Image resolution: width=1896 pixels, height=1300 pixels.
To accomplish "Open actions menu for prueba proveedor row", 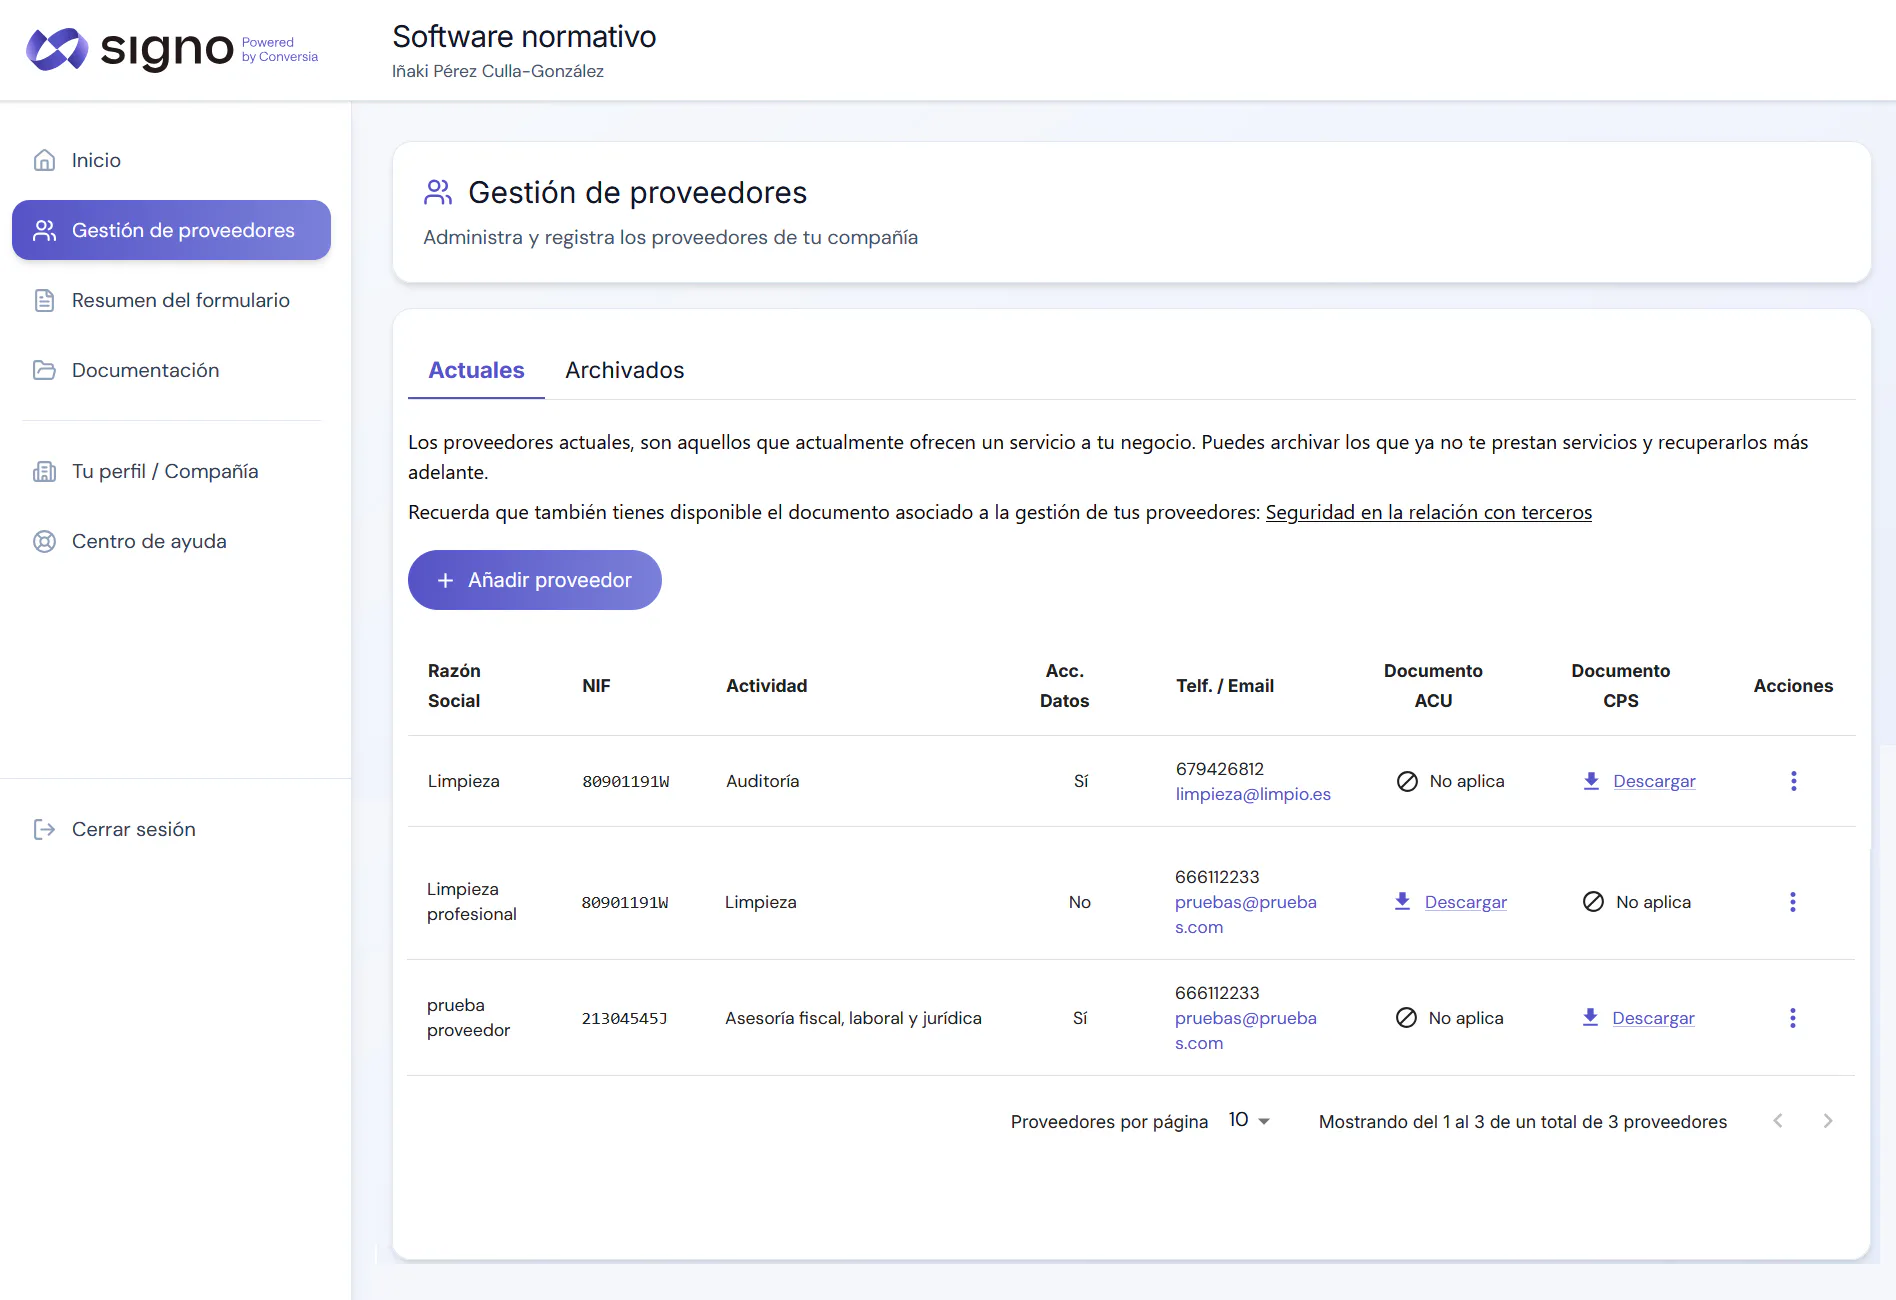I will (x=1792, y=1018).
